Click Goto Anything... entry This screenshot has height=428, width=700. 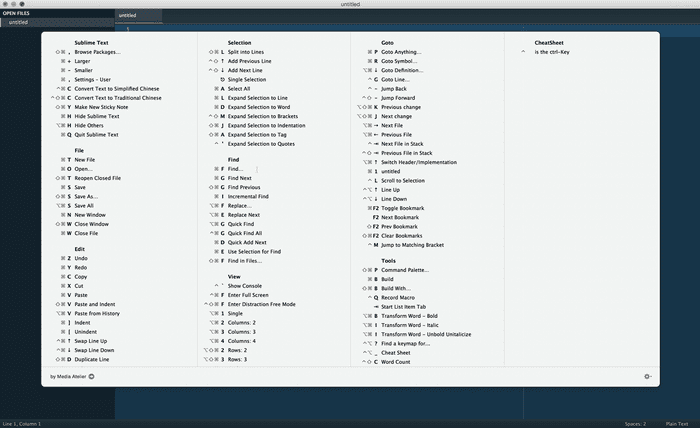pos(401,52)
